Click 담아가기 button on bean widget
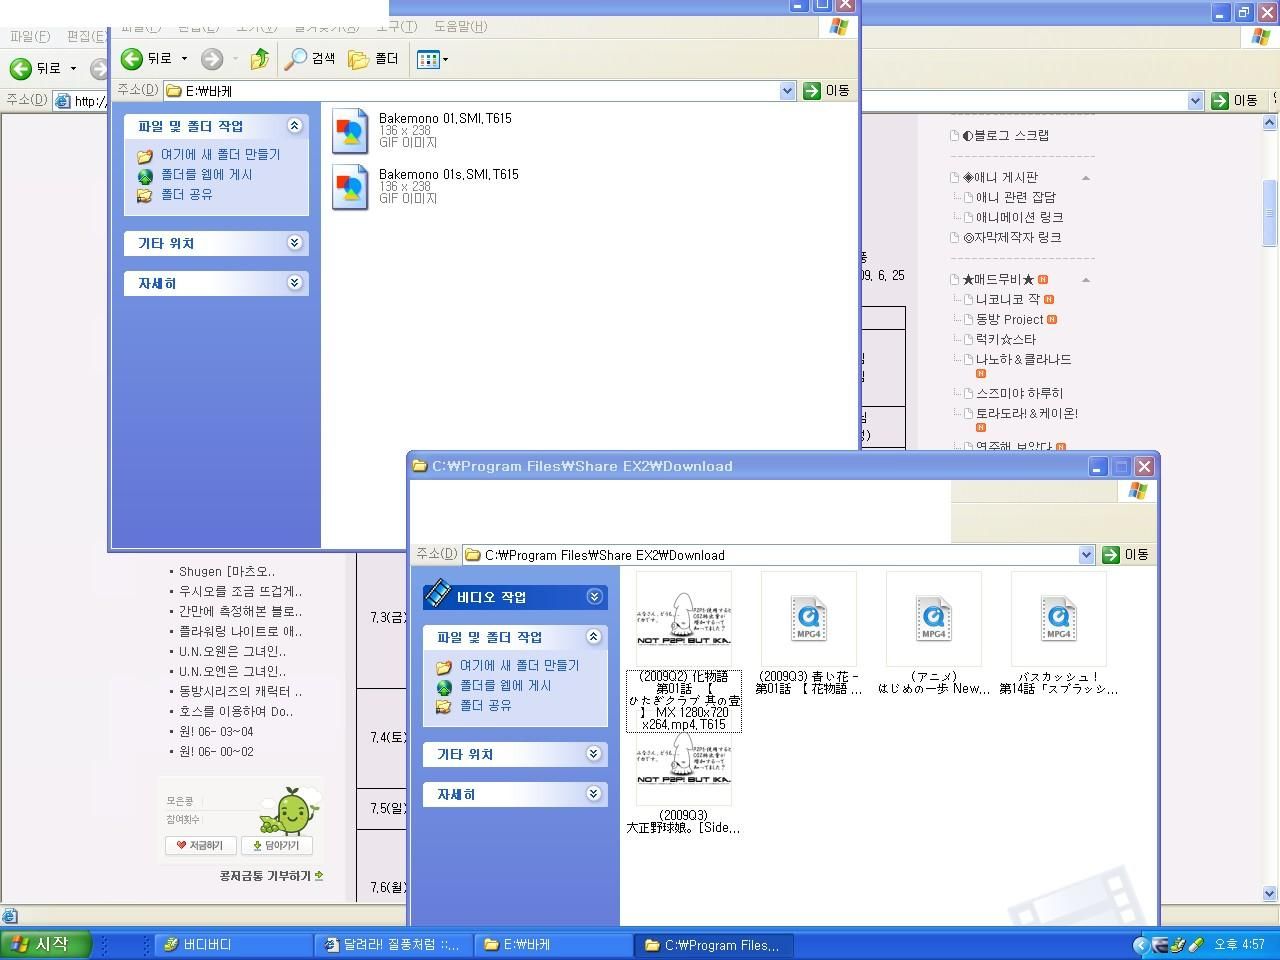 pyautogui.click(x=277, y=845)
